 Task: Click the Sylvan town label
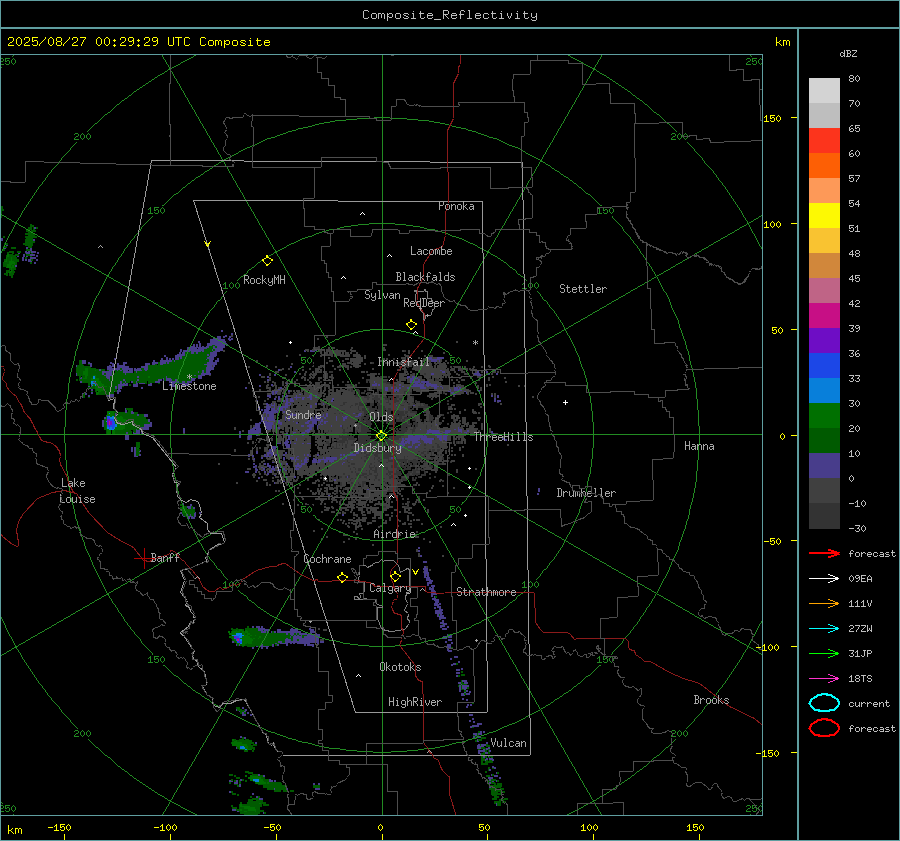382,295
